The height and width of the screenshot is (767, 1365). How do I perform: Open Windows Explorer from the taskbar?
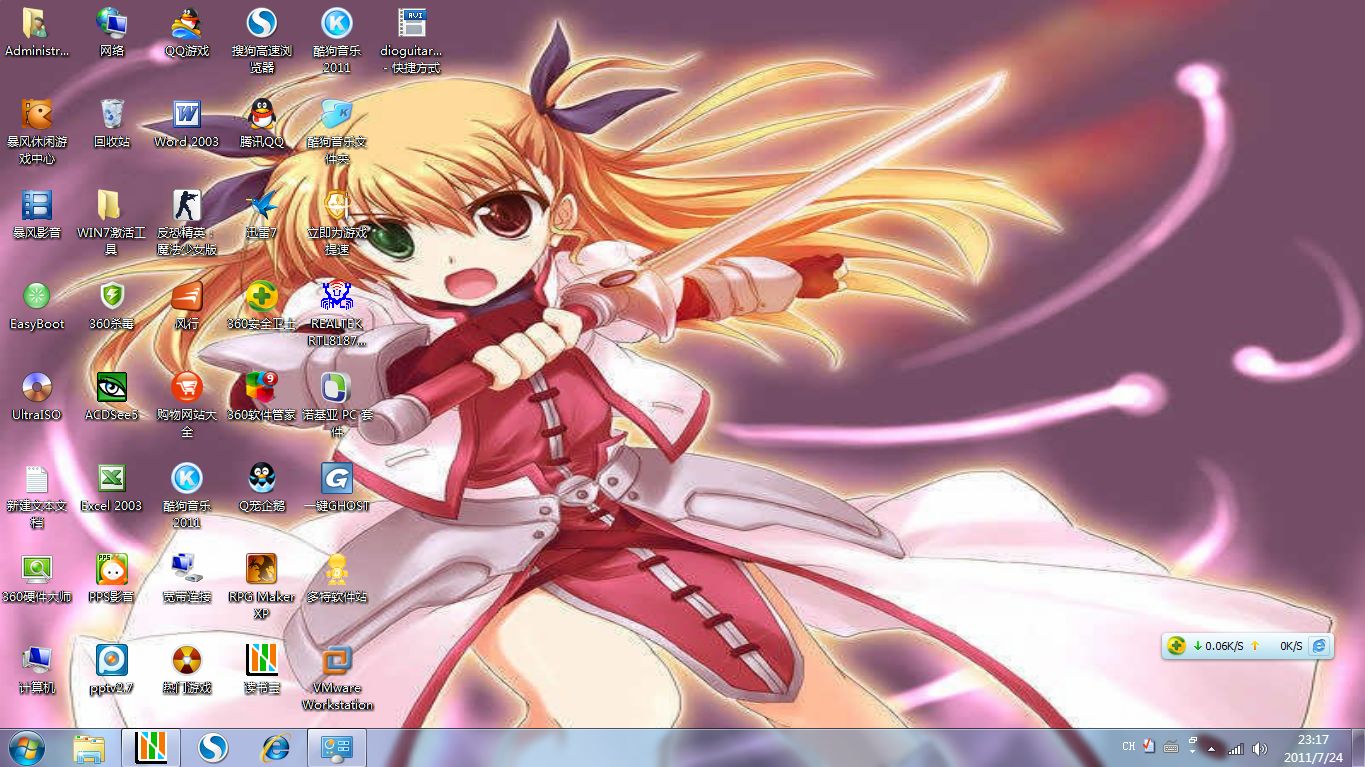coord(89,747)
